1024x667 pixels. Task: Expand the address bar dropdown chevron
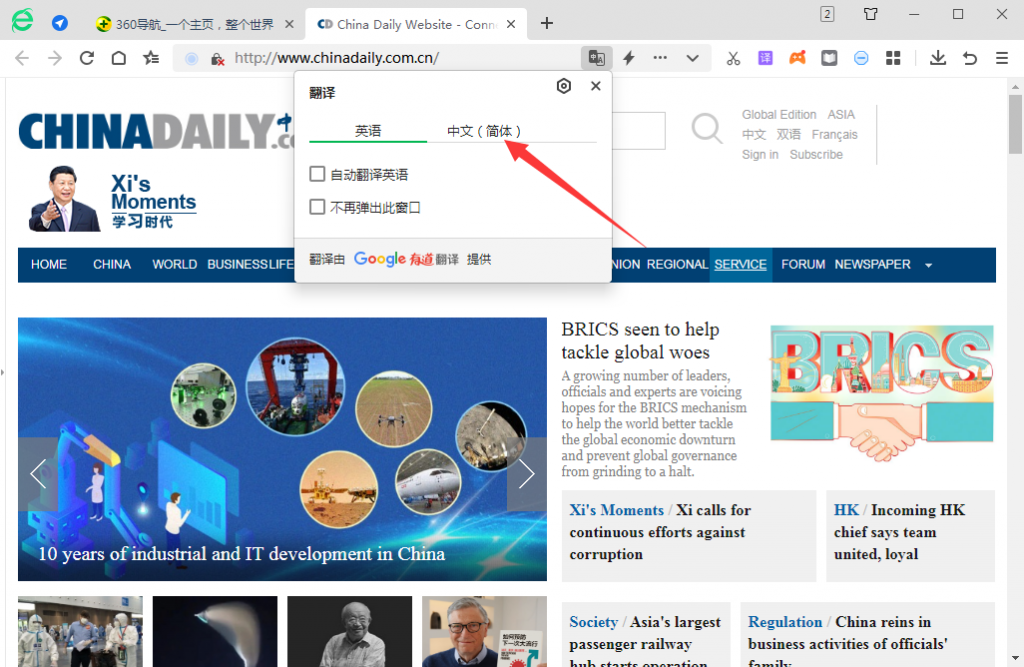(x=693, y=58)
